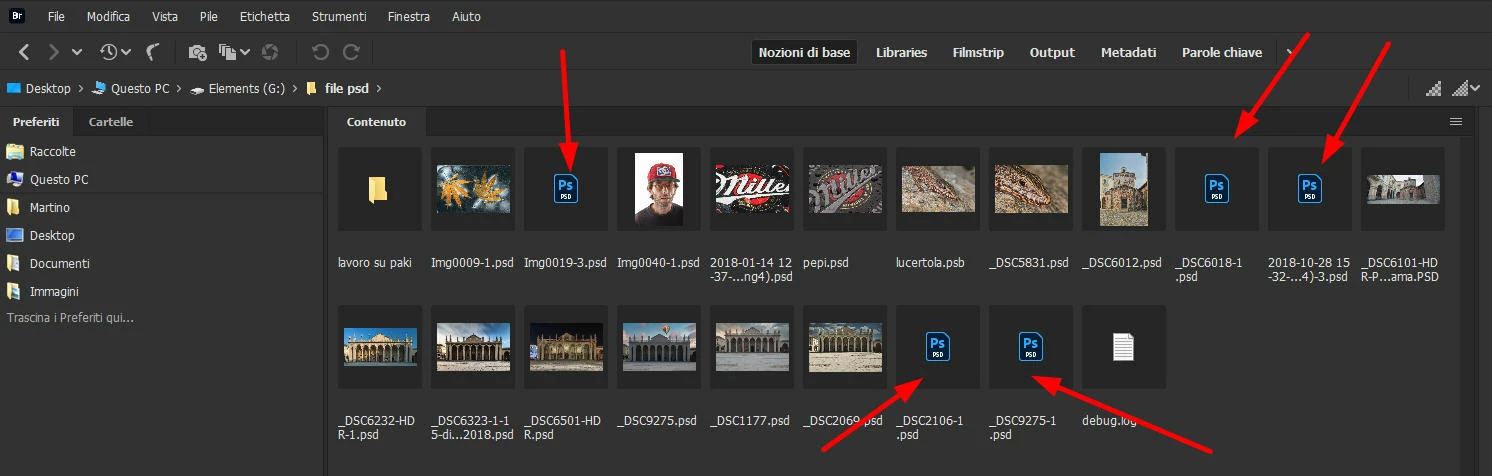Click file psd in the breadcrumb
Image resolution: width=1492 pixels, height=476 pixels.
tap(347, 88)
